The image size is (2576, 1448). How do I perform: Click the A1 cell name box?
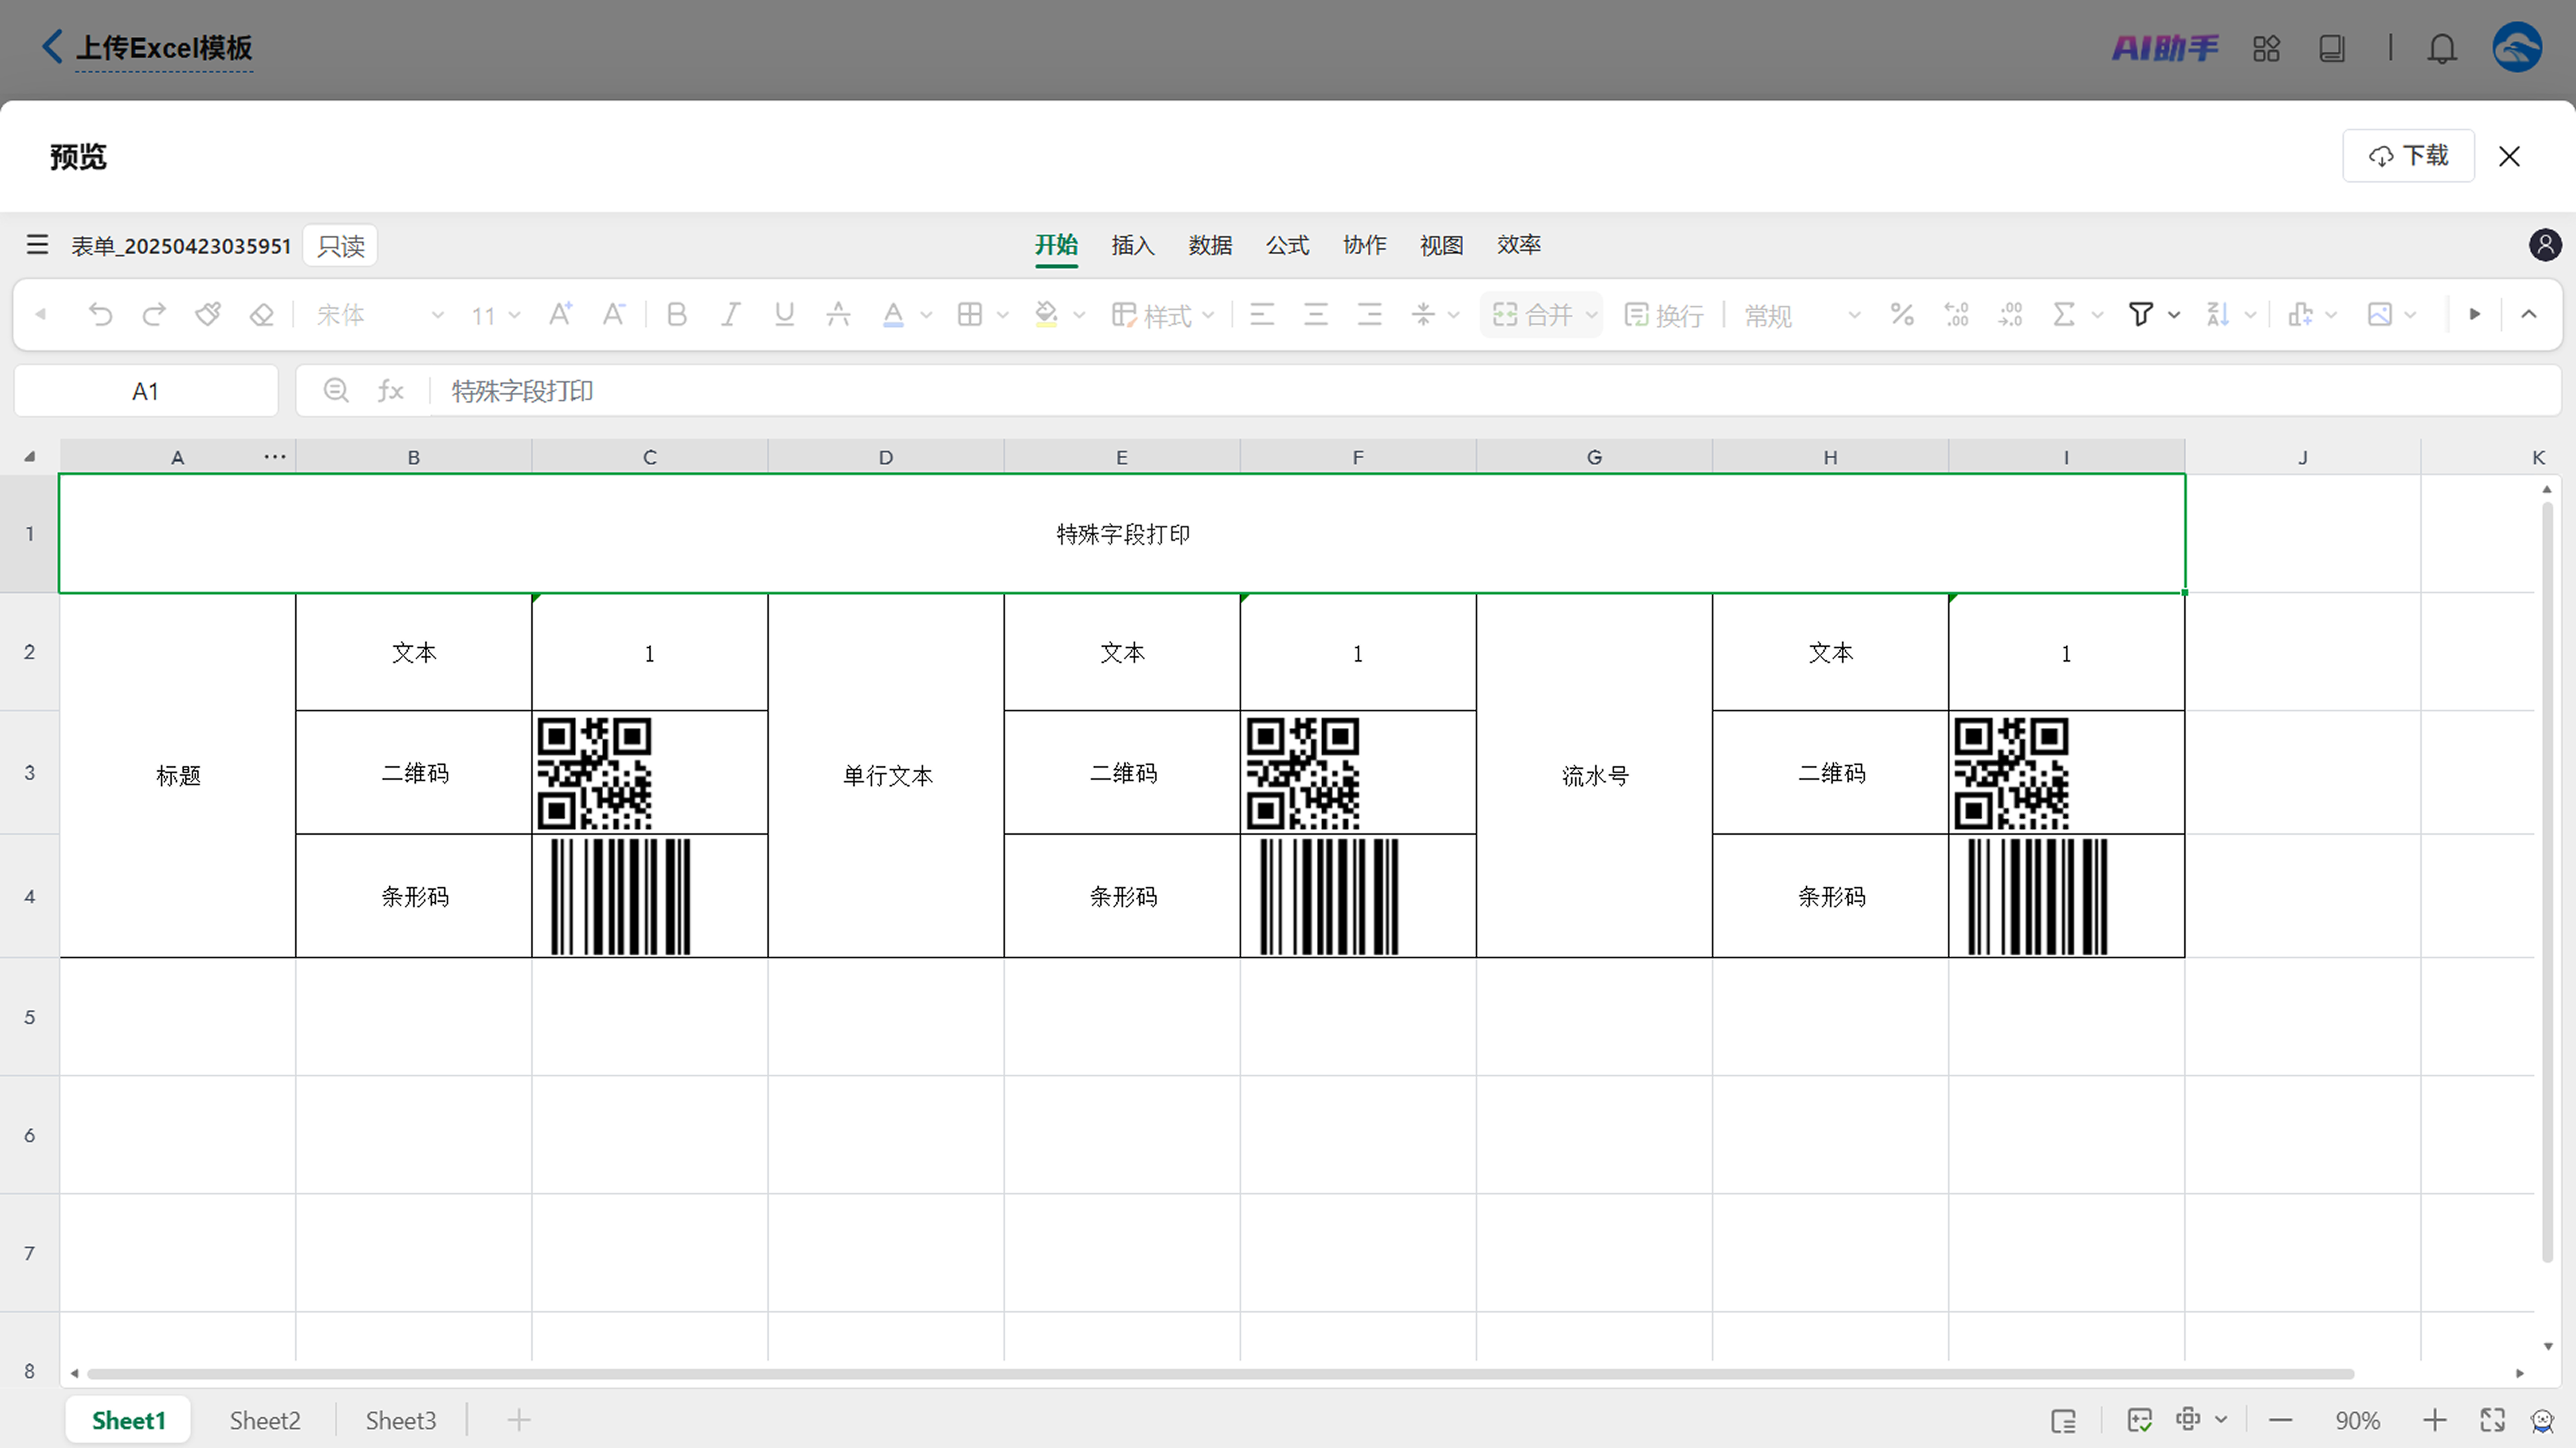[146, 391]
